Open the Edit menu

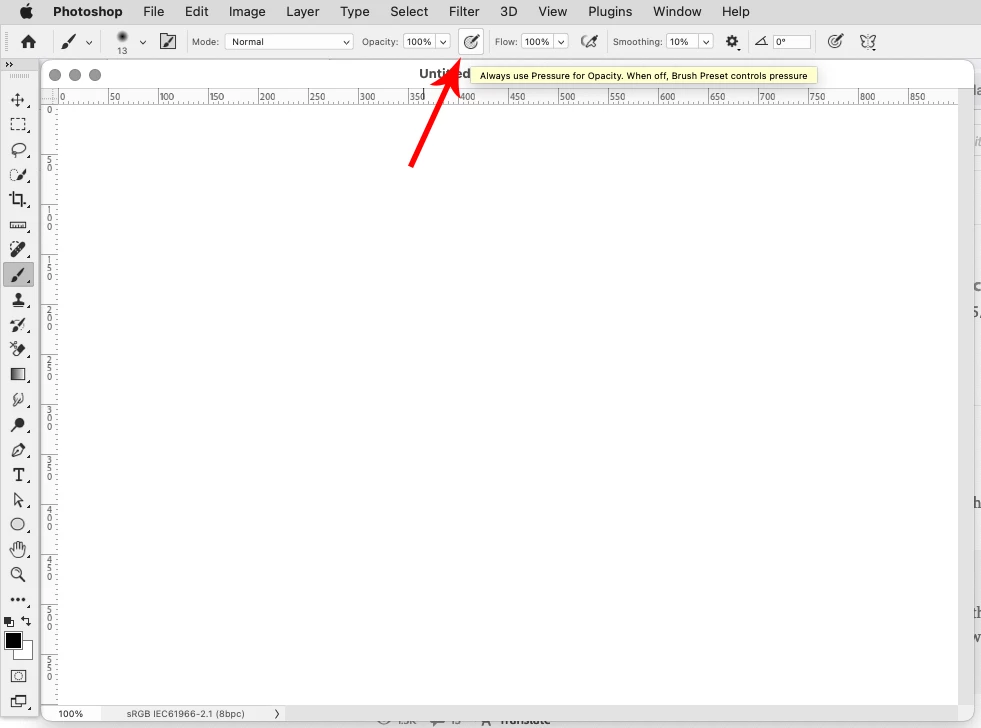tap(196, 12)
